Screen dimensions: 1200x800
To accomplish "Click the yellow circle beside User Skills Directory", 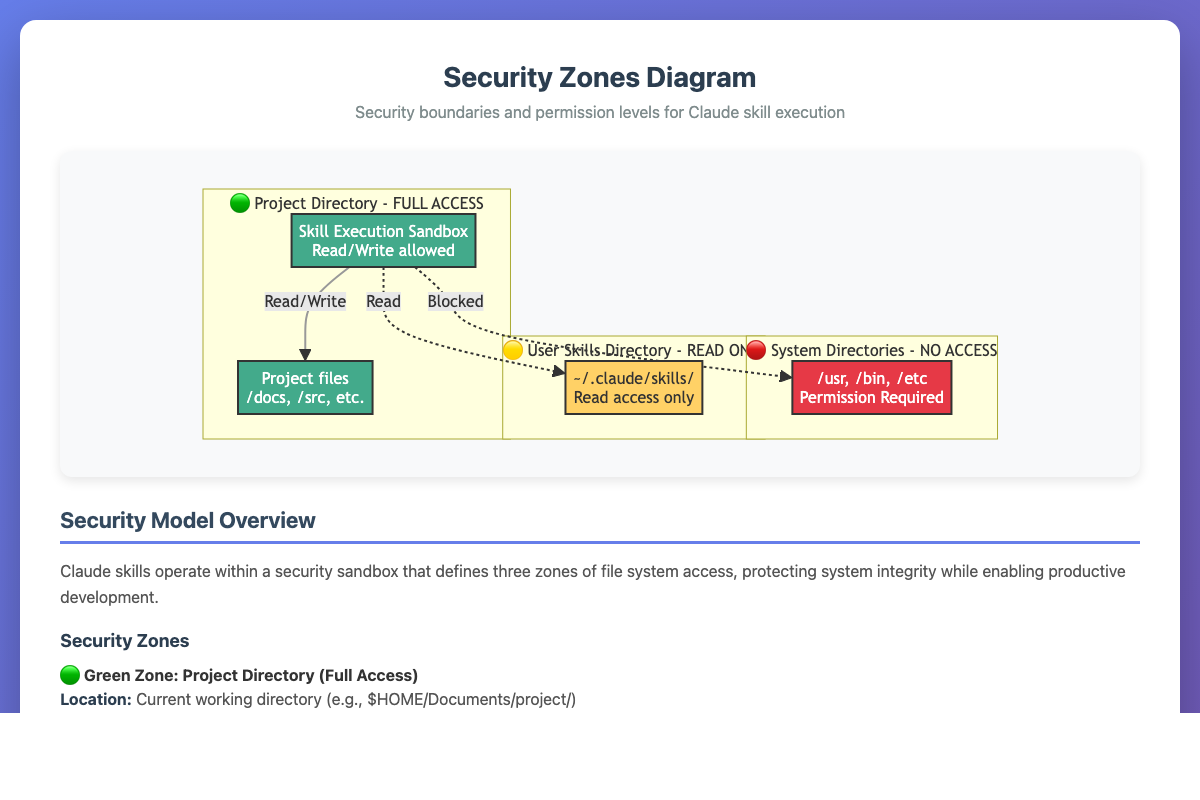I will 513,350.
